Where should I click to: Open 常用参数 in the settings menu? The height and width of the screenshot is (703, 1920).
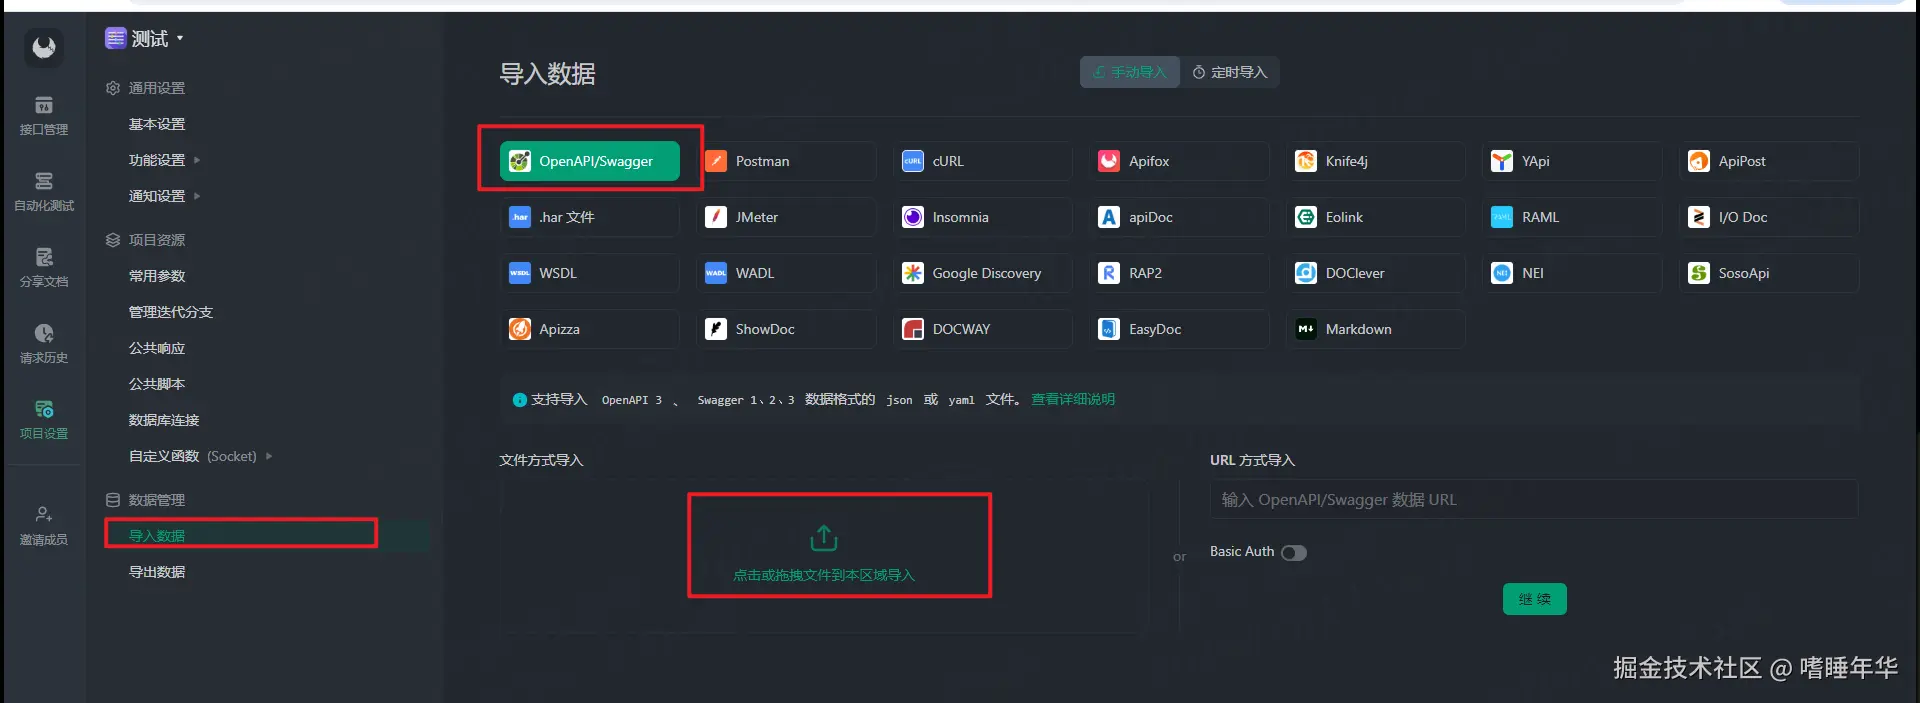click(x=157, y=276)
